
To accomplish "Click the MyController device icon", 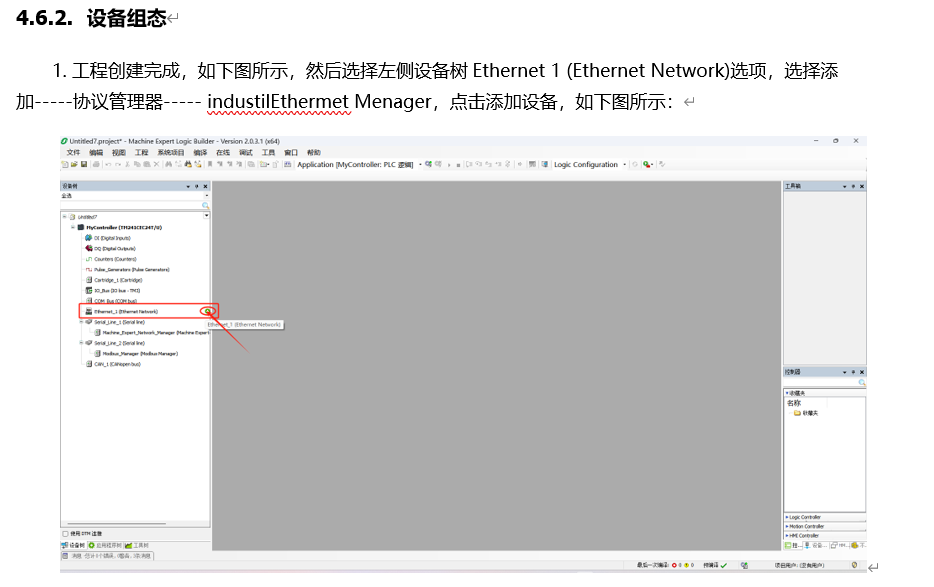I will pos(81,227).
